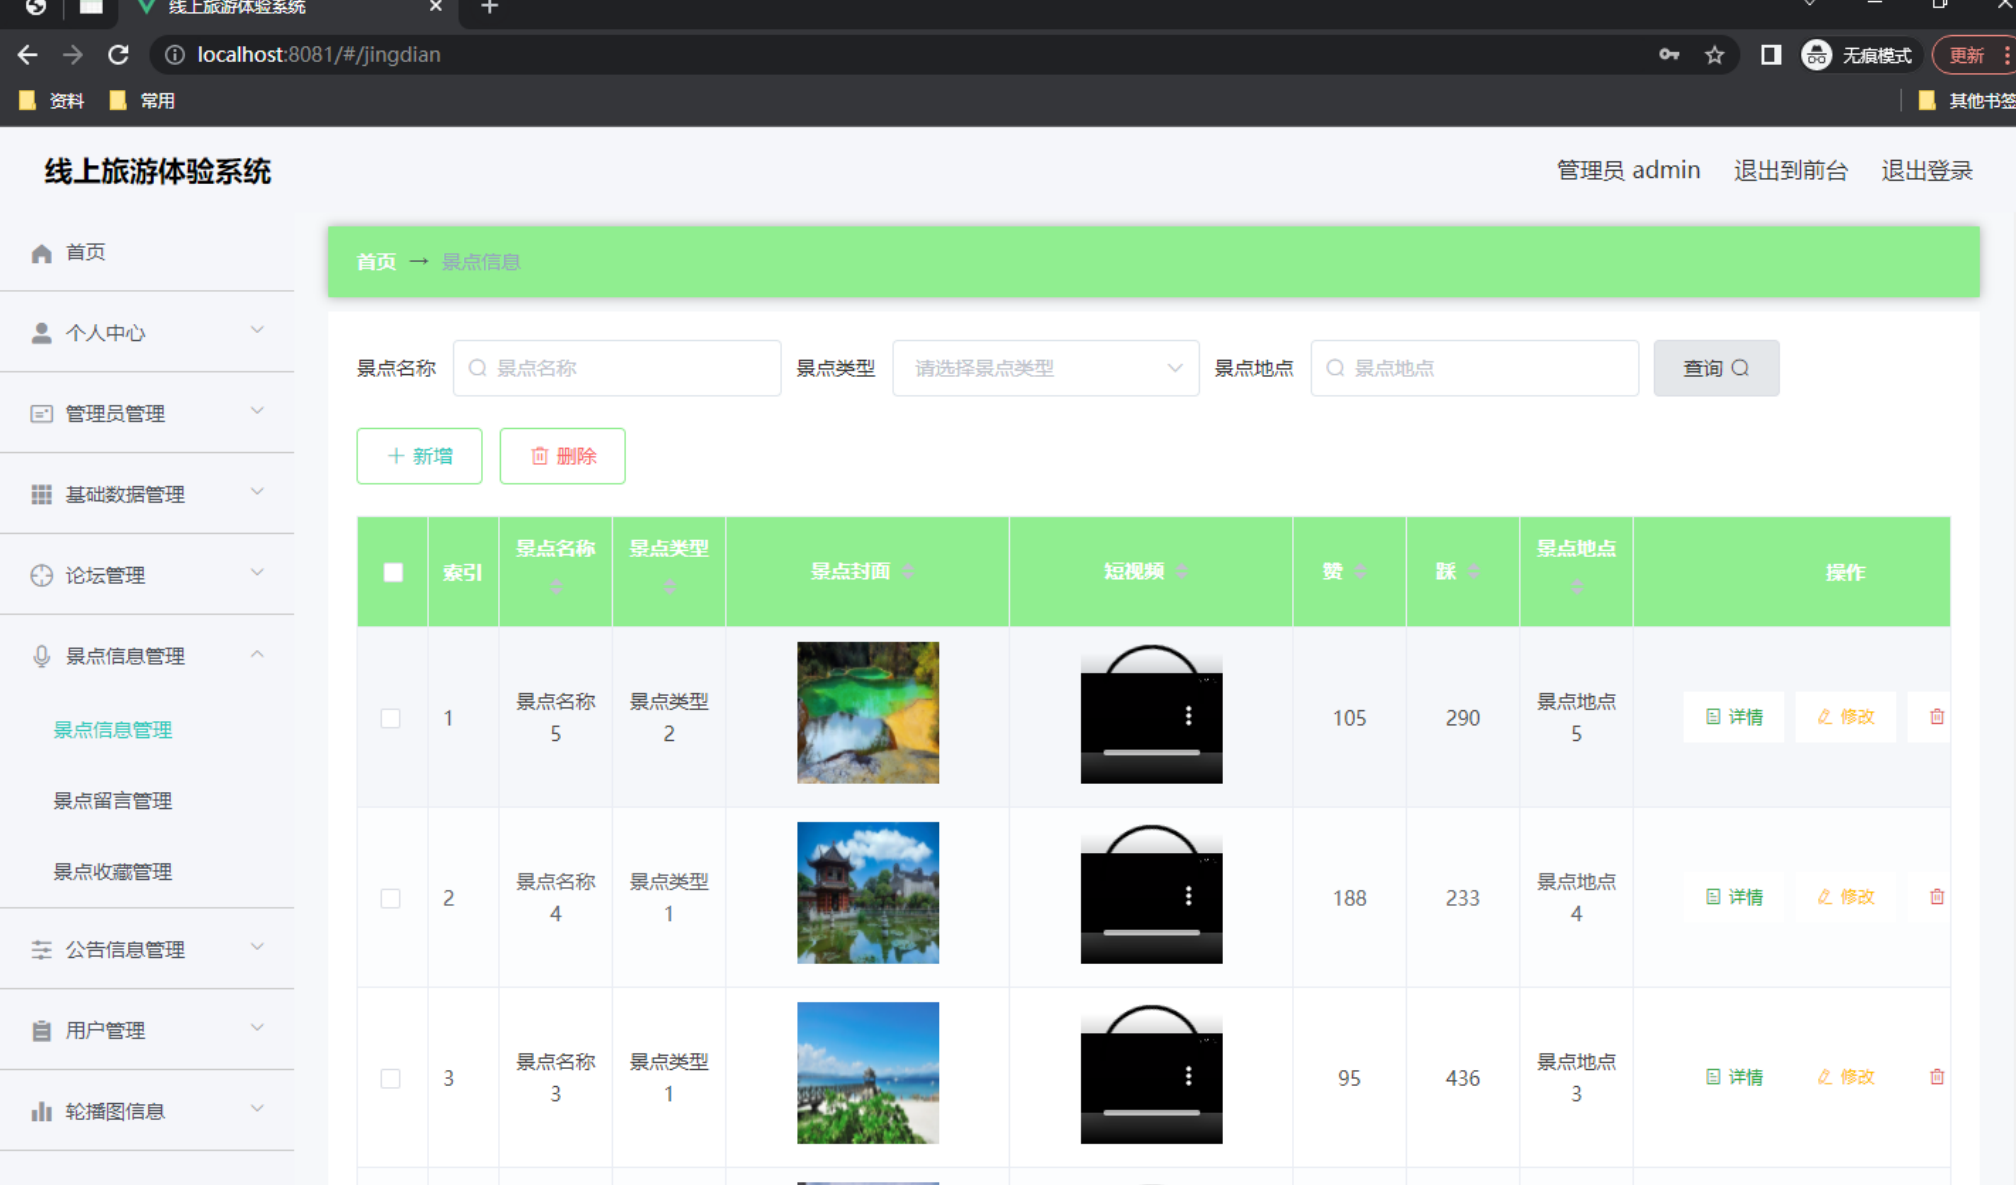2016x1185 pixels.
Task: Click 退出到前台 link
Action: click(1790, 171)
